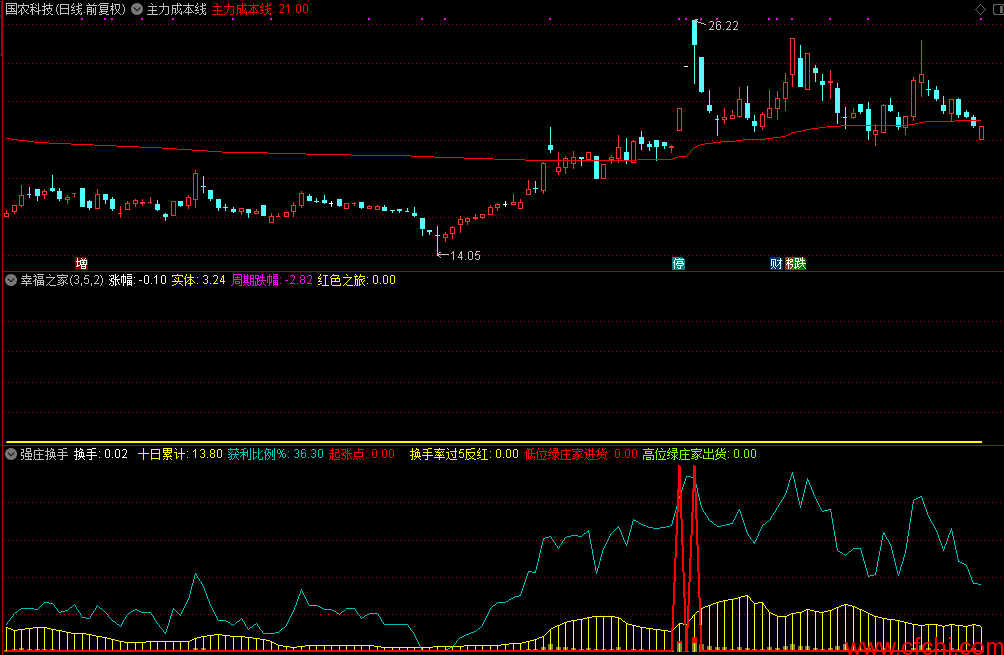Click the 强庄换手 indicator name

click(x=44, y=454)
